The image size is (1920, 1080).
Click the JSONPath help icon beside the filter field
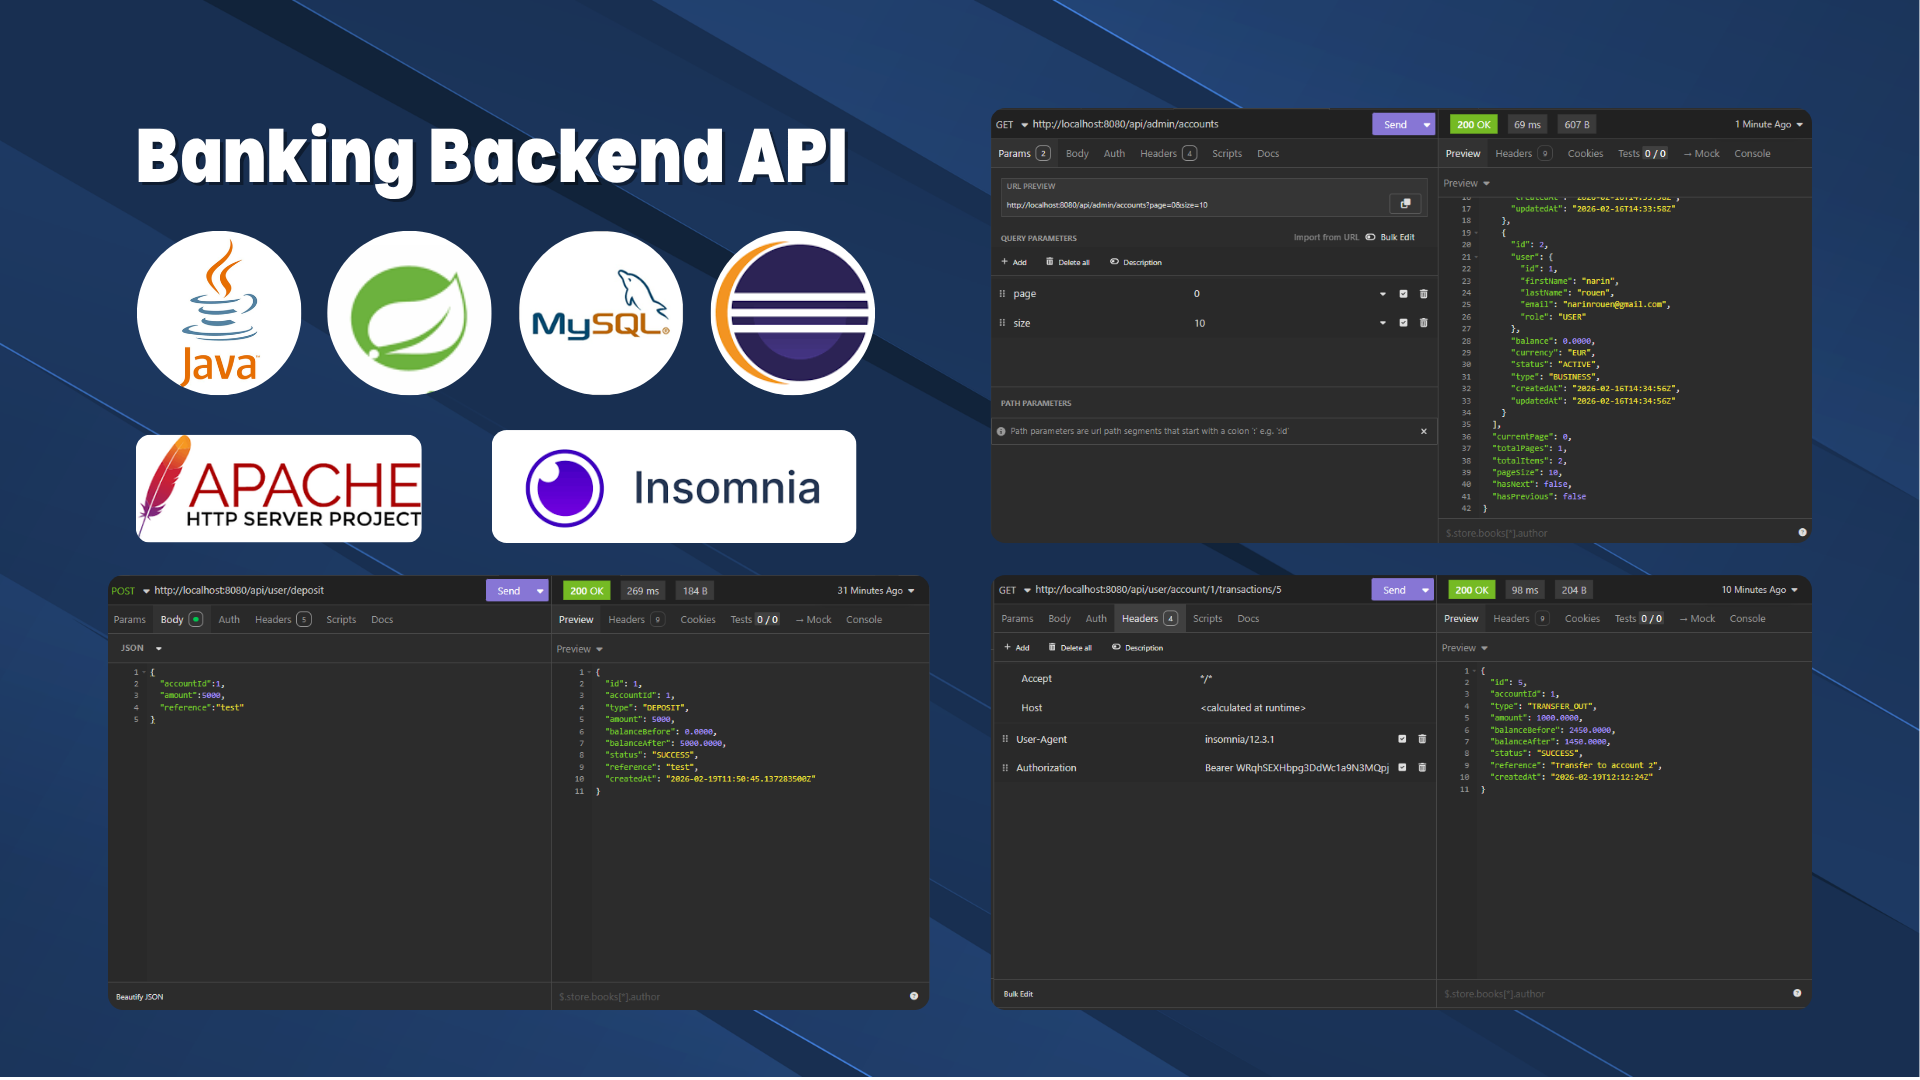(1803, 532)
